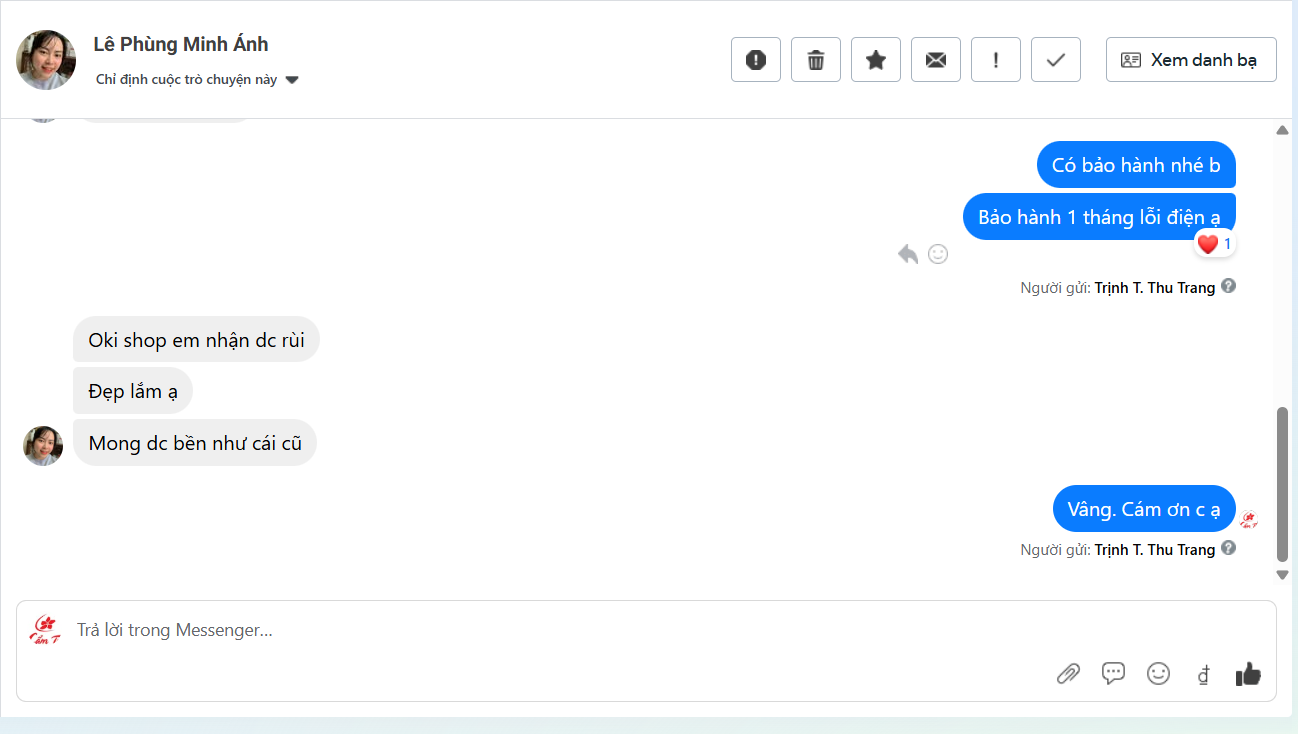
Task: Open the emoji picker in the reply box
Action: (x=1158, y=674)
